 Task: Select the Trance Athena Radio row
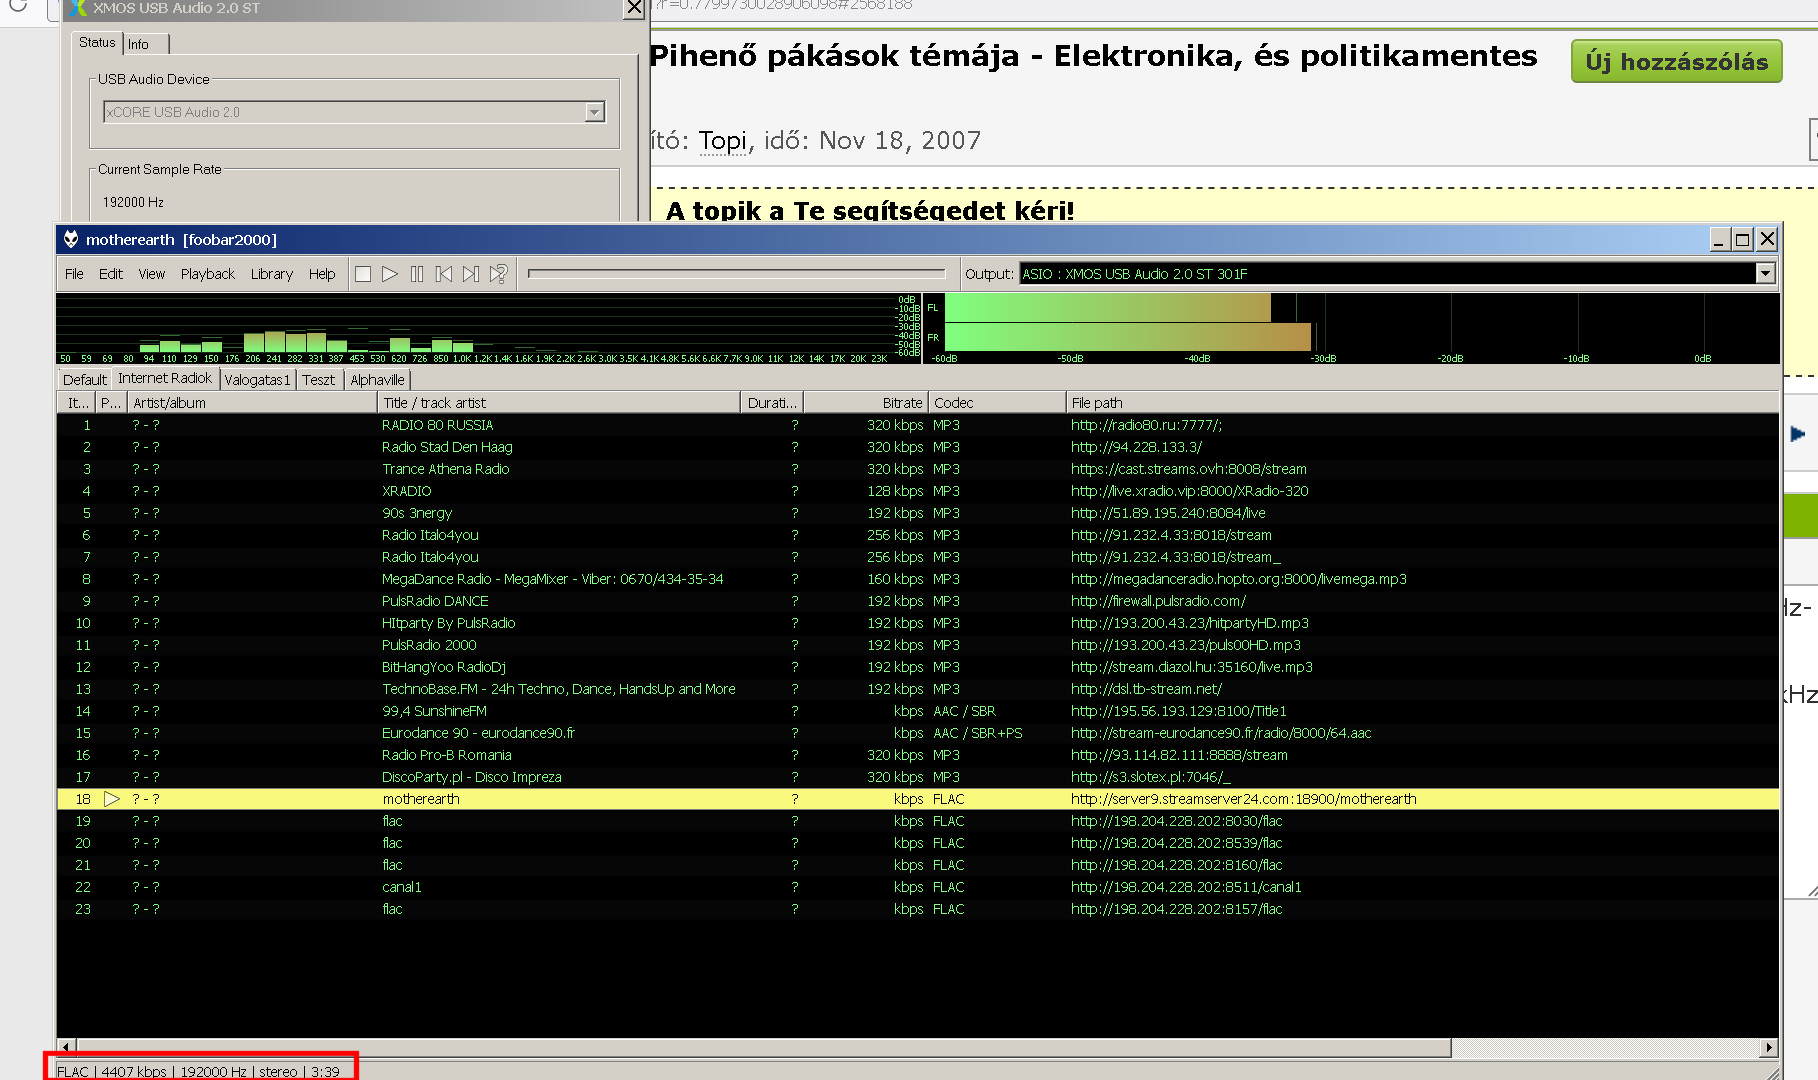[x=917, y=469]
